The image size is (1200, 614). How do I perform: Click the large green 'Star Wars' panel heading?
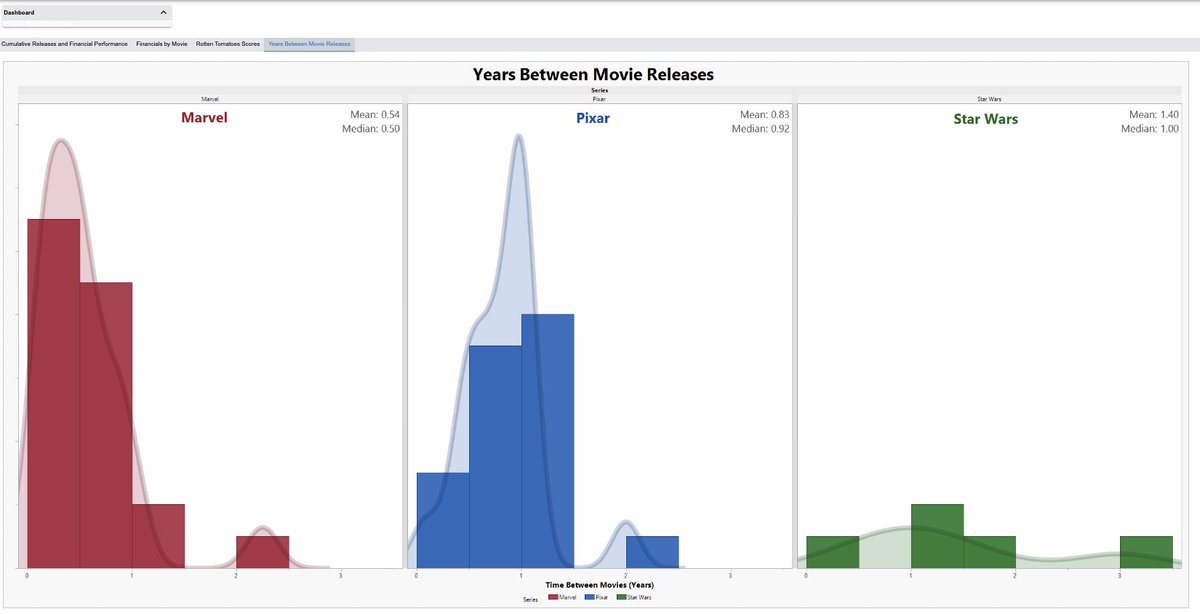[986, 119]
